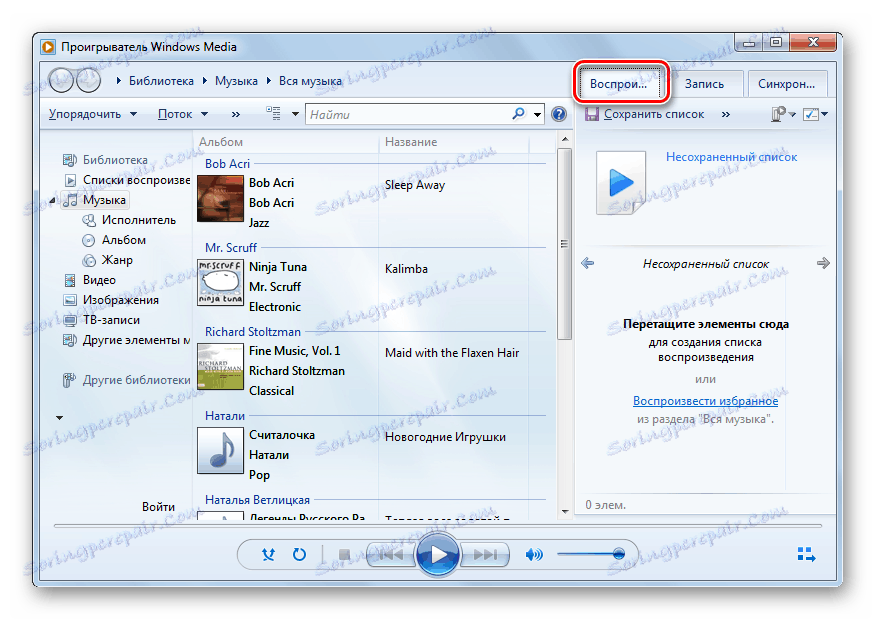This screenshot has height=620, width=876.
Task: Select the Sleep Away track
Action: (415, 185)
